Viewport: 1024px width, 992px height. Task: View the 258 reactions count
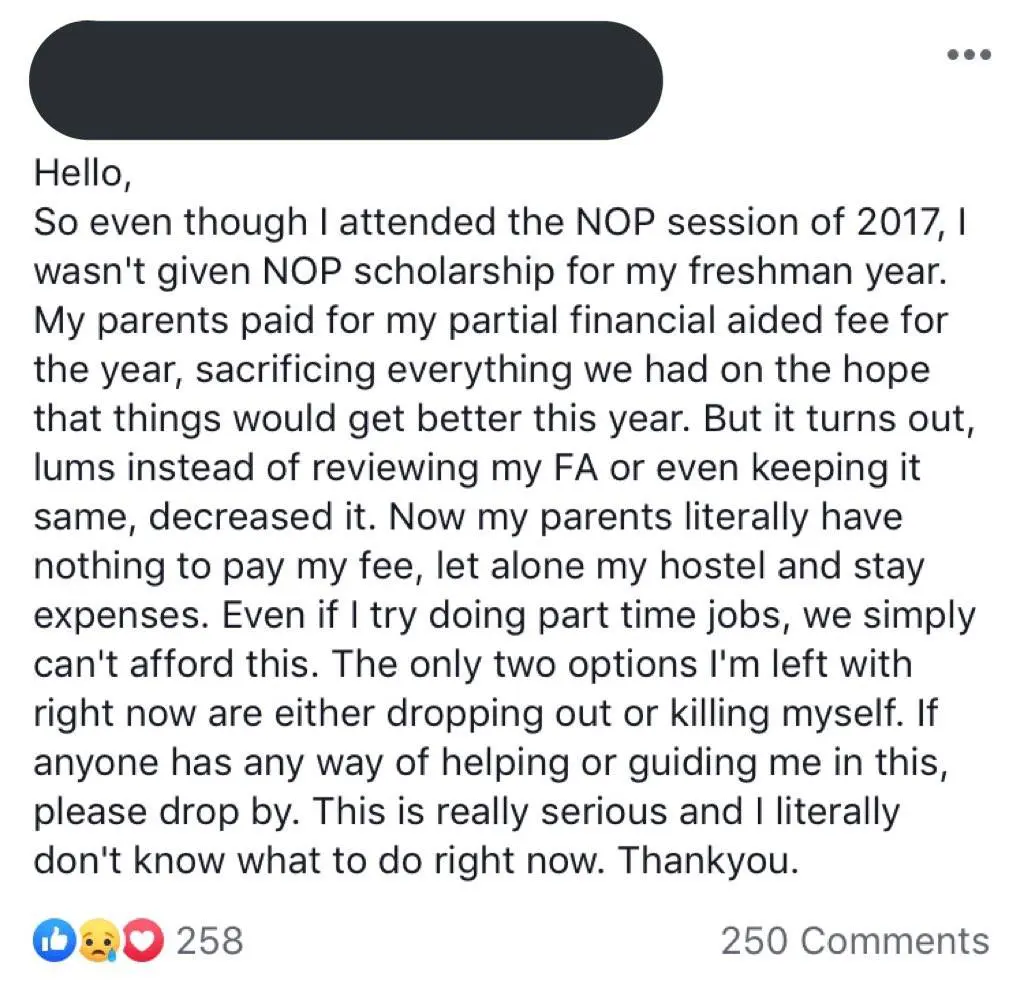pyautogui.click(x=210, y=940)
